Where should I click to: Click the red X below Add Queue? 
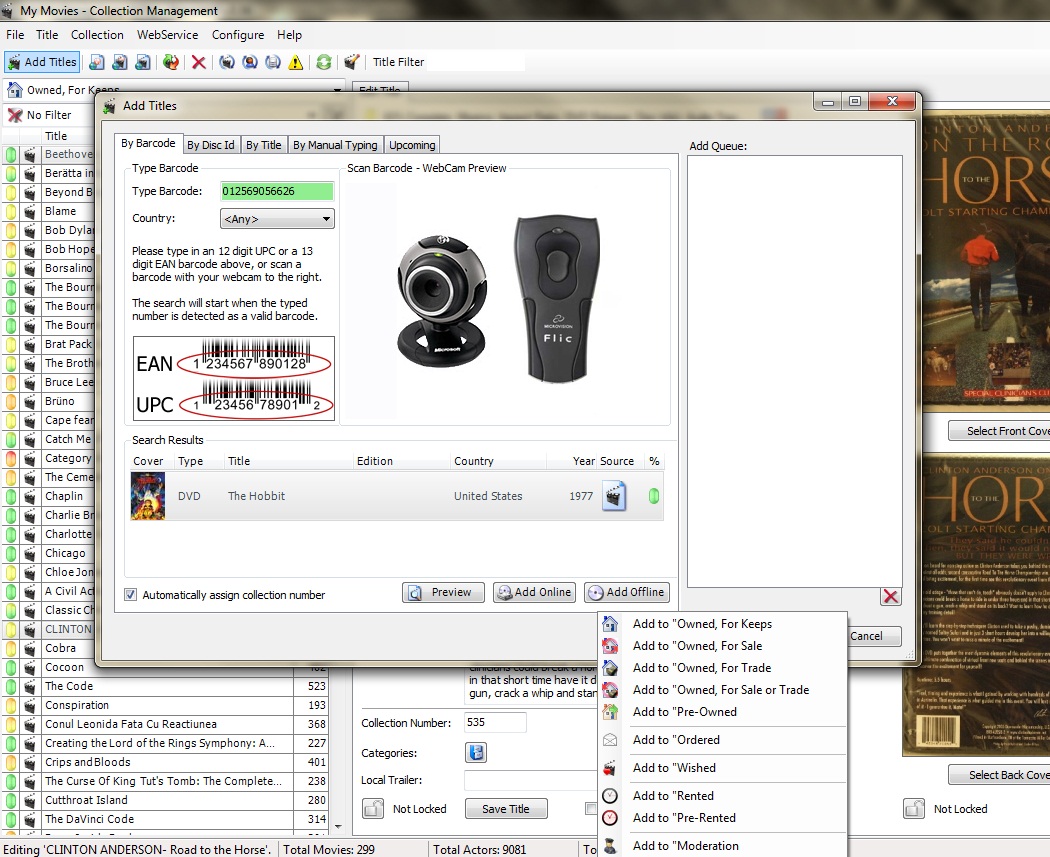click(890, 597)
